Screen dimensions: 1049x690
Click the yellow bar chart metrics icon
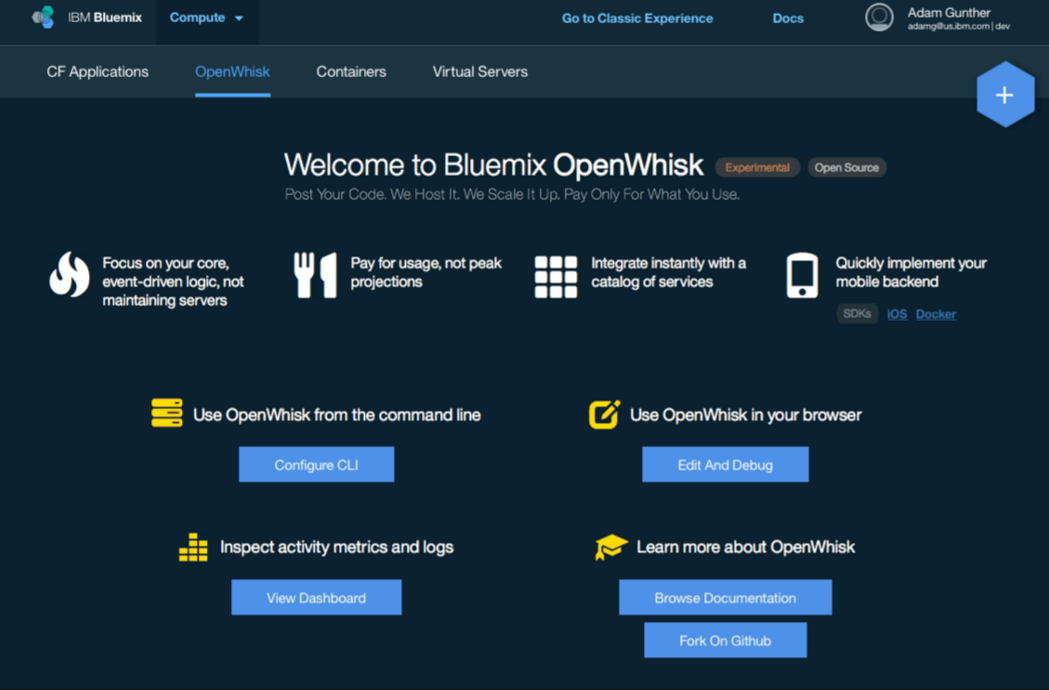click(193, 547)
